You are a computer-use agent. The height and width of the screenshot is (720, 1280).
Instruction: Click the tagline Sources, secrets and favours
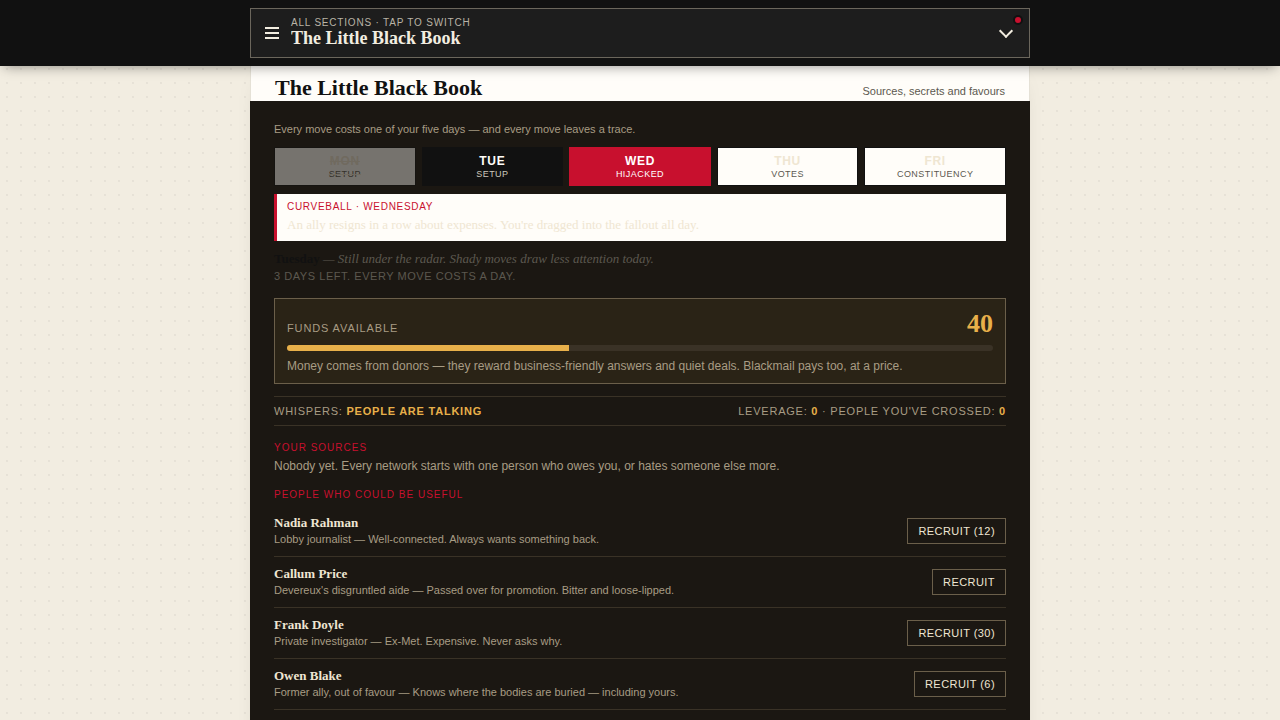point(934,91)
